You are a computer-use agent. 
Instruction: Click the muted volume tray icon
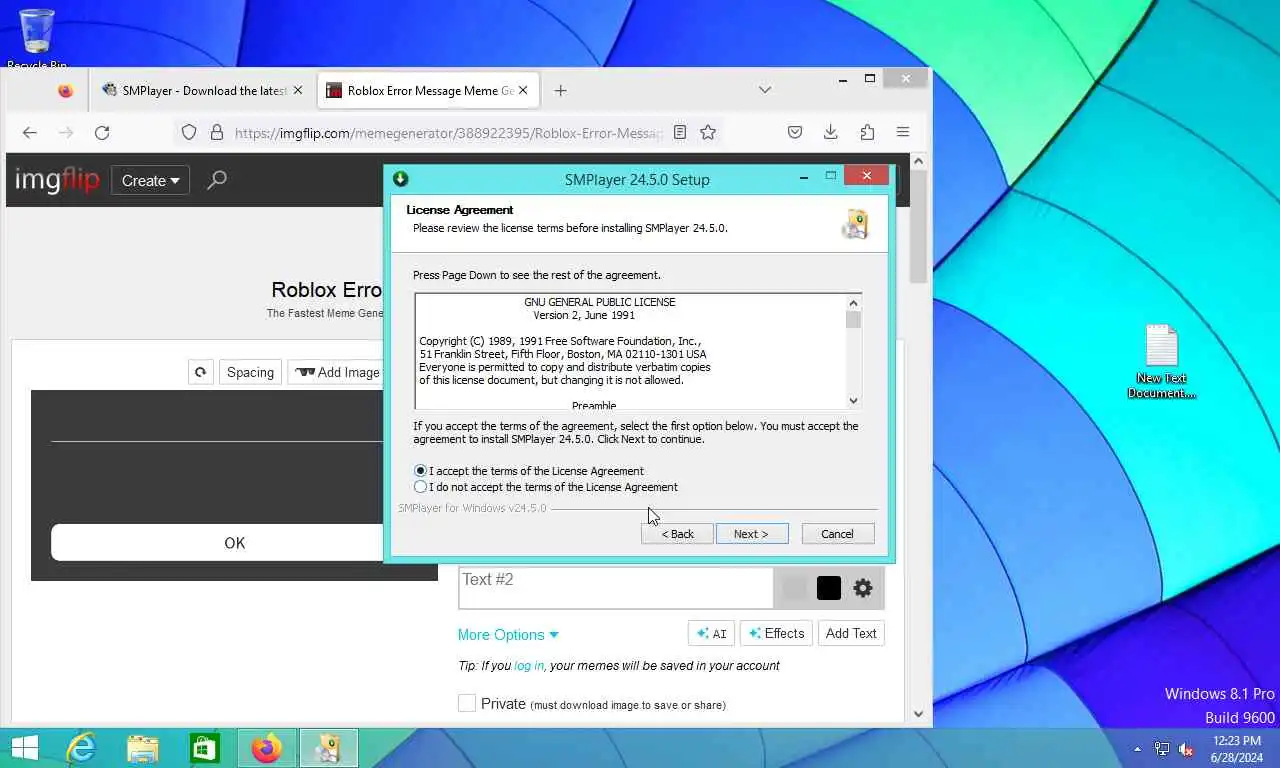1186,749
